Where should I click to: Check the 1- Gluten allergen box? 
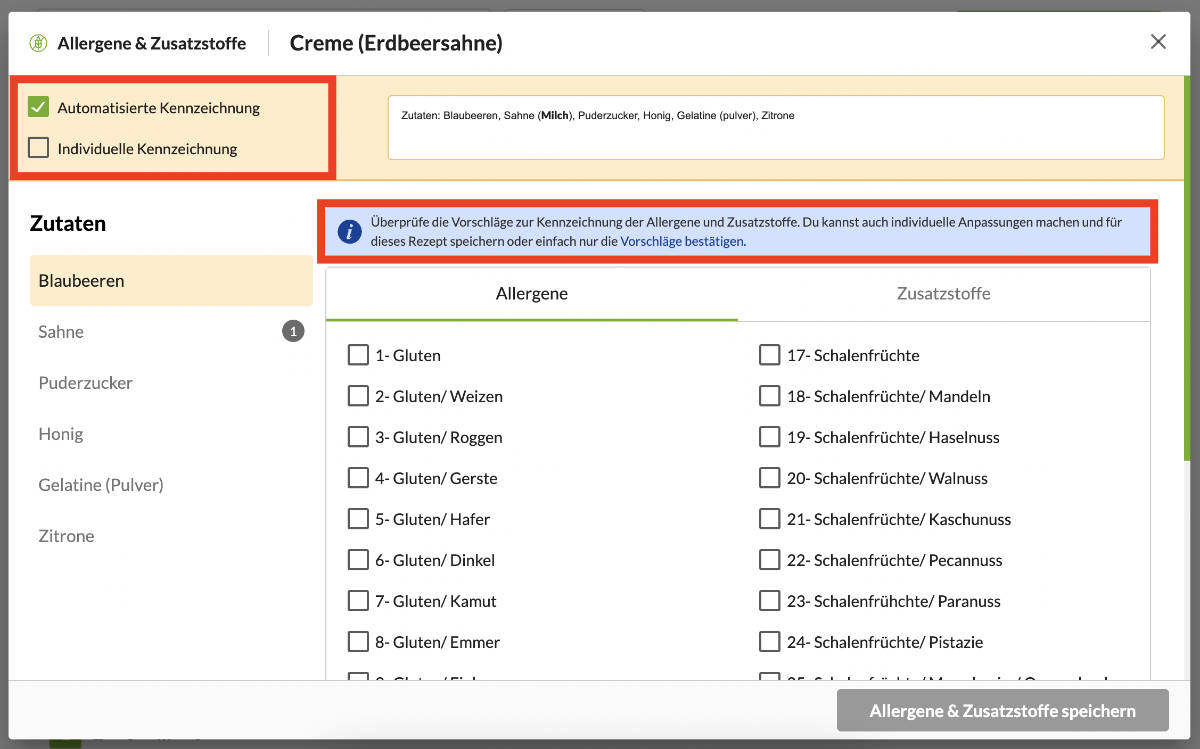358,355
